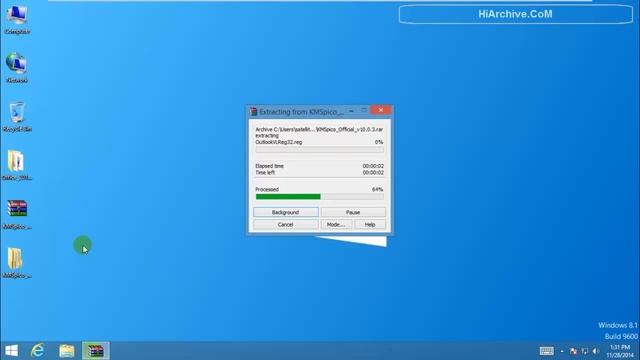640x360 pixels.
Task: Open Help in the extraction dialog
Action: point(370,224)
